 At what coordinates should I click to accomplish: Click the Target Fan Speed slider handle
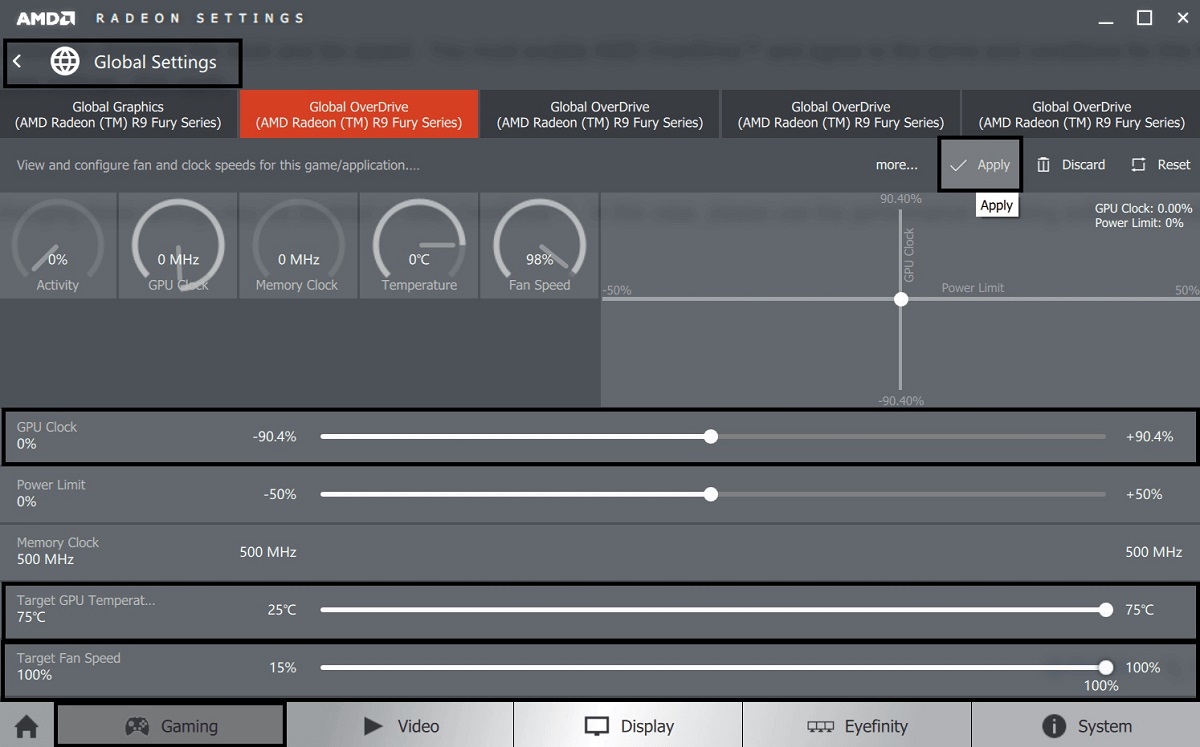coord(1105,668)
